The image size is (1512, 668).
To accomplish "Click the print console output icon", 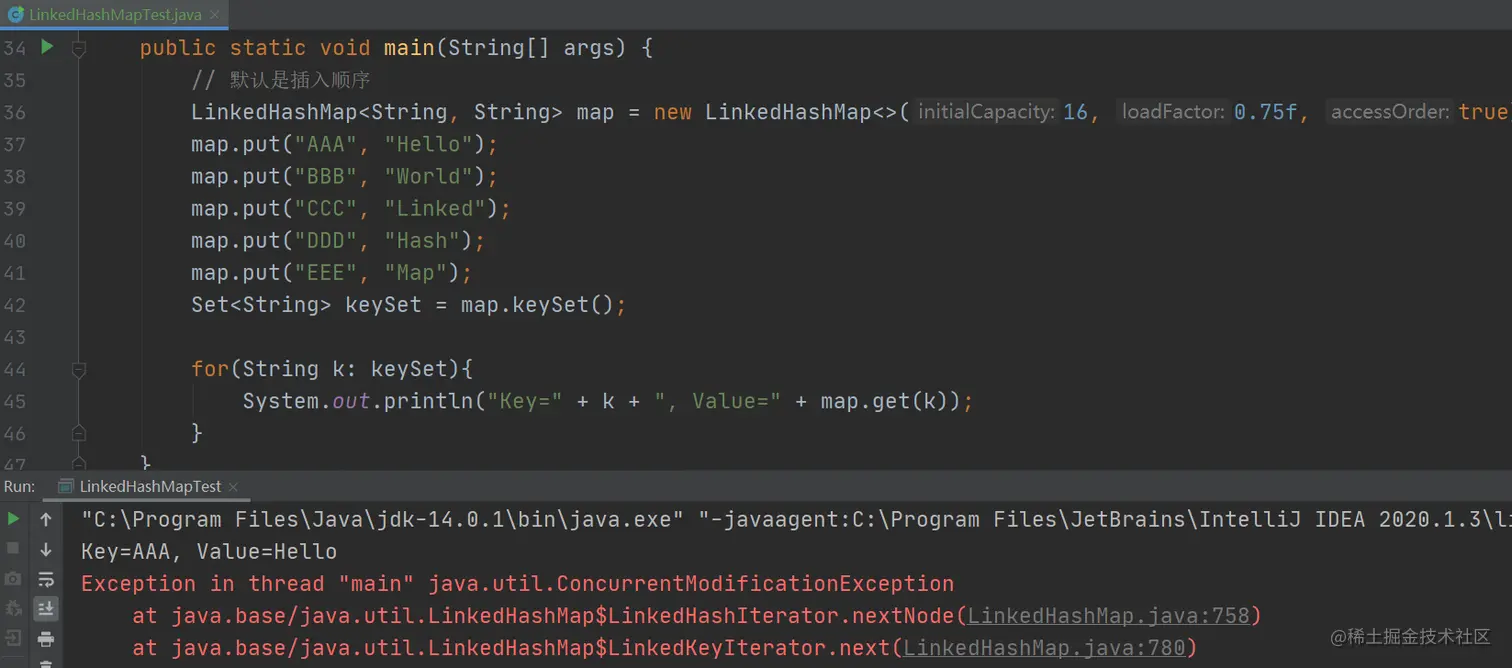I will pyautogui.click(x=46, y=639).
